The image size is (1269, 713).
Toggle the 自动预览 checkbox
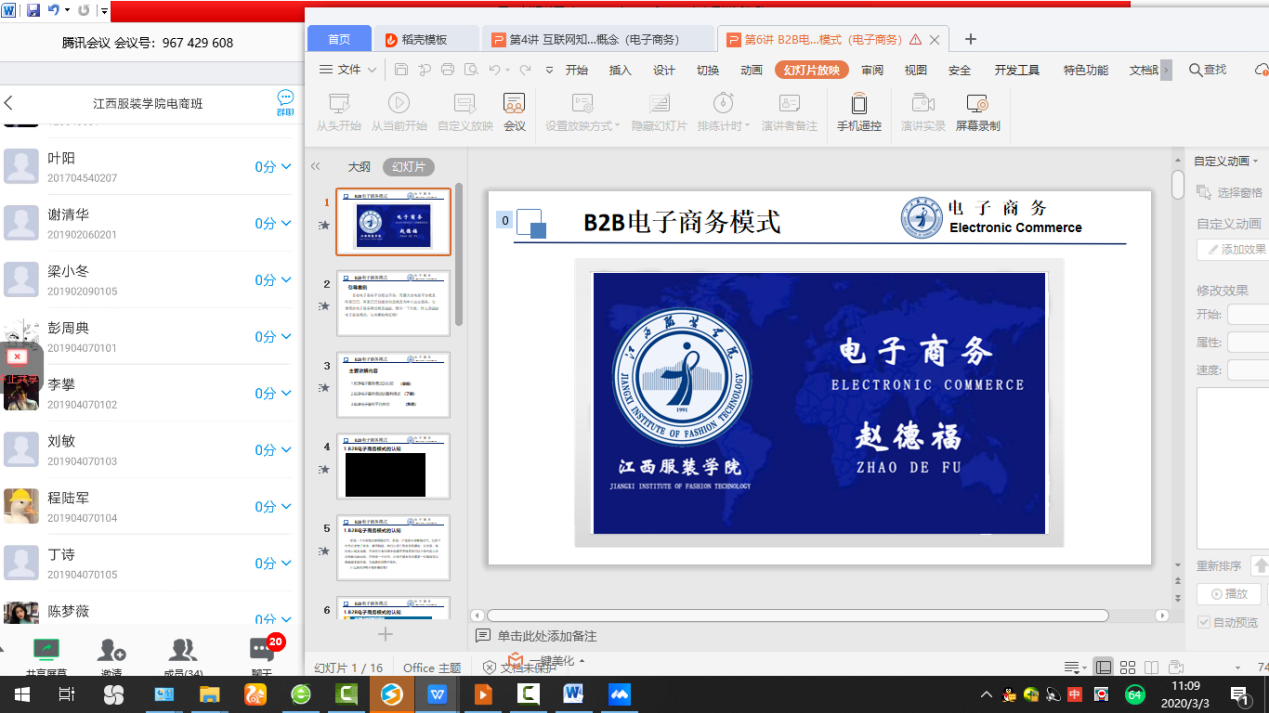(1204, 622)
